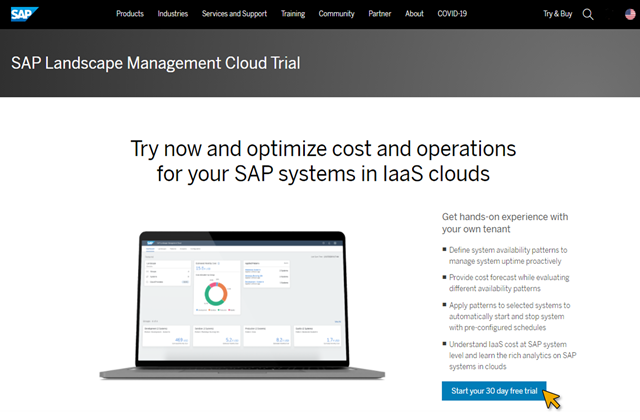640x420 pixels.
Task: Click the laptop dashboard image
Action: point(242,305)
